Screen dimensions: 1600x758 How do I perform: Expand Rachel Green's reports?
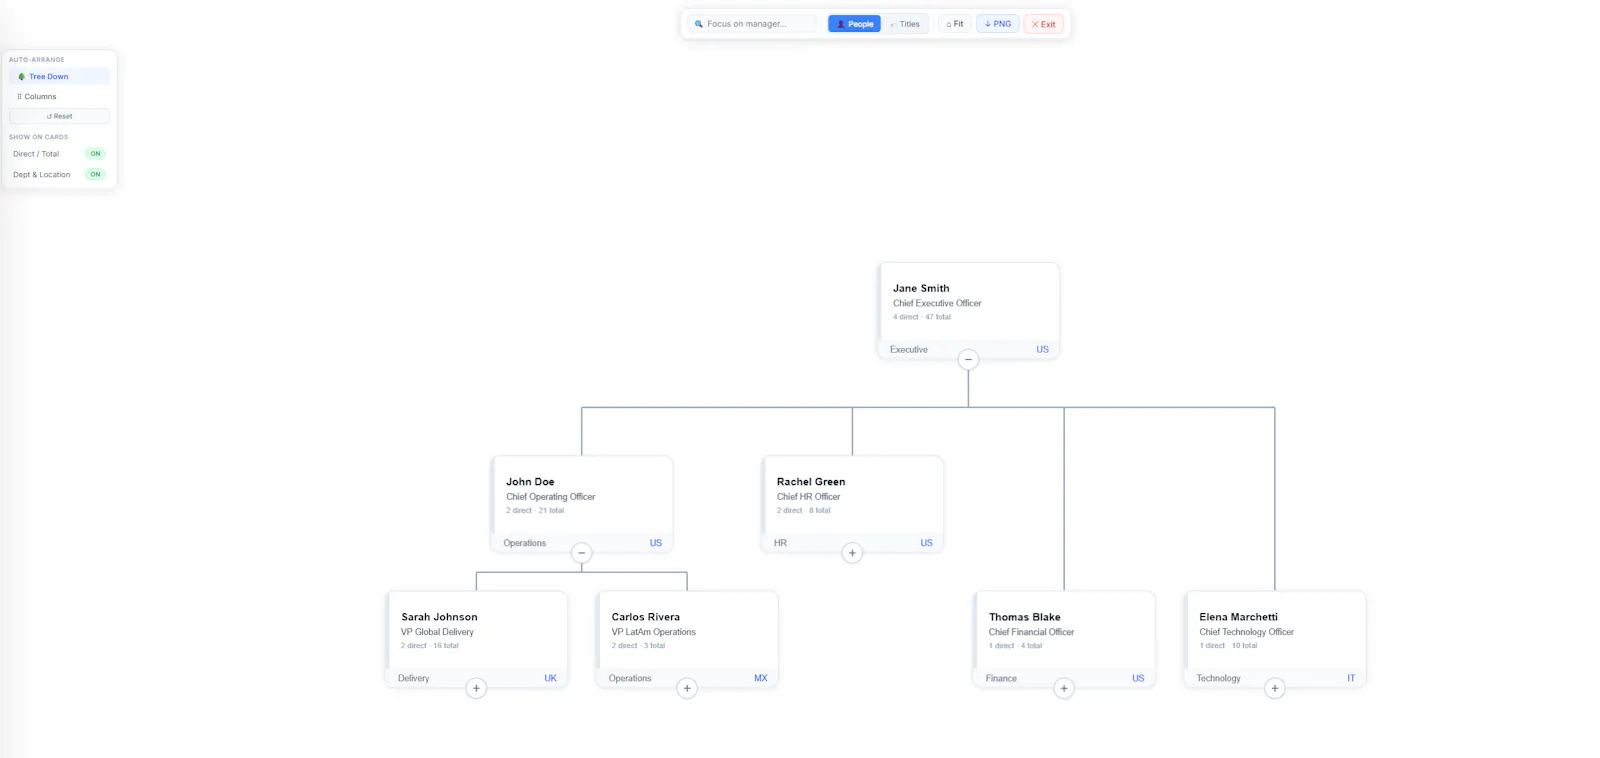coord(852,553)
